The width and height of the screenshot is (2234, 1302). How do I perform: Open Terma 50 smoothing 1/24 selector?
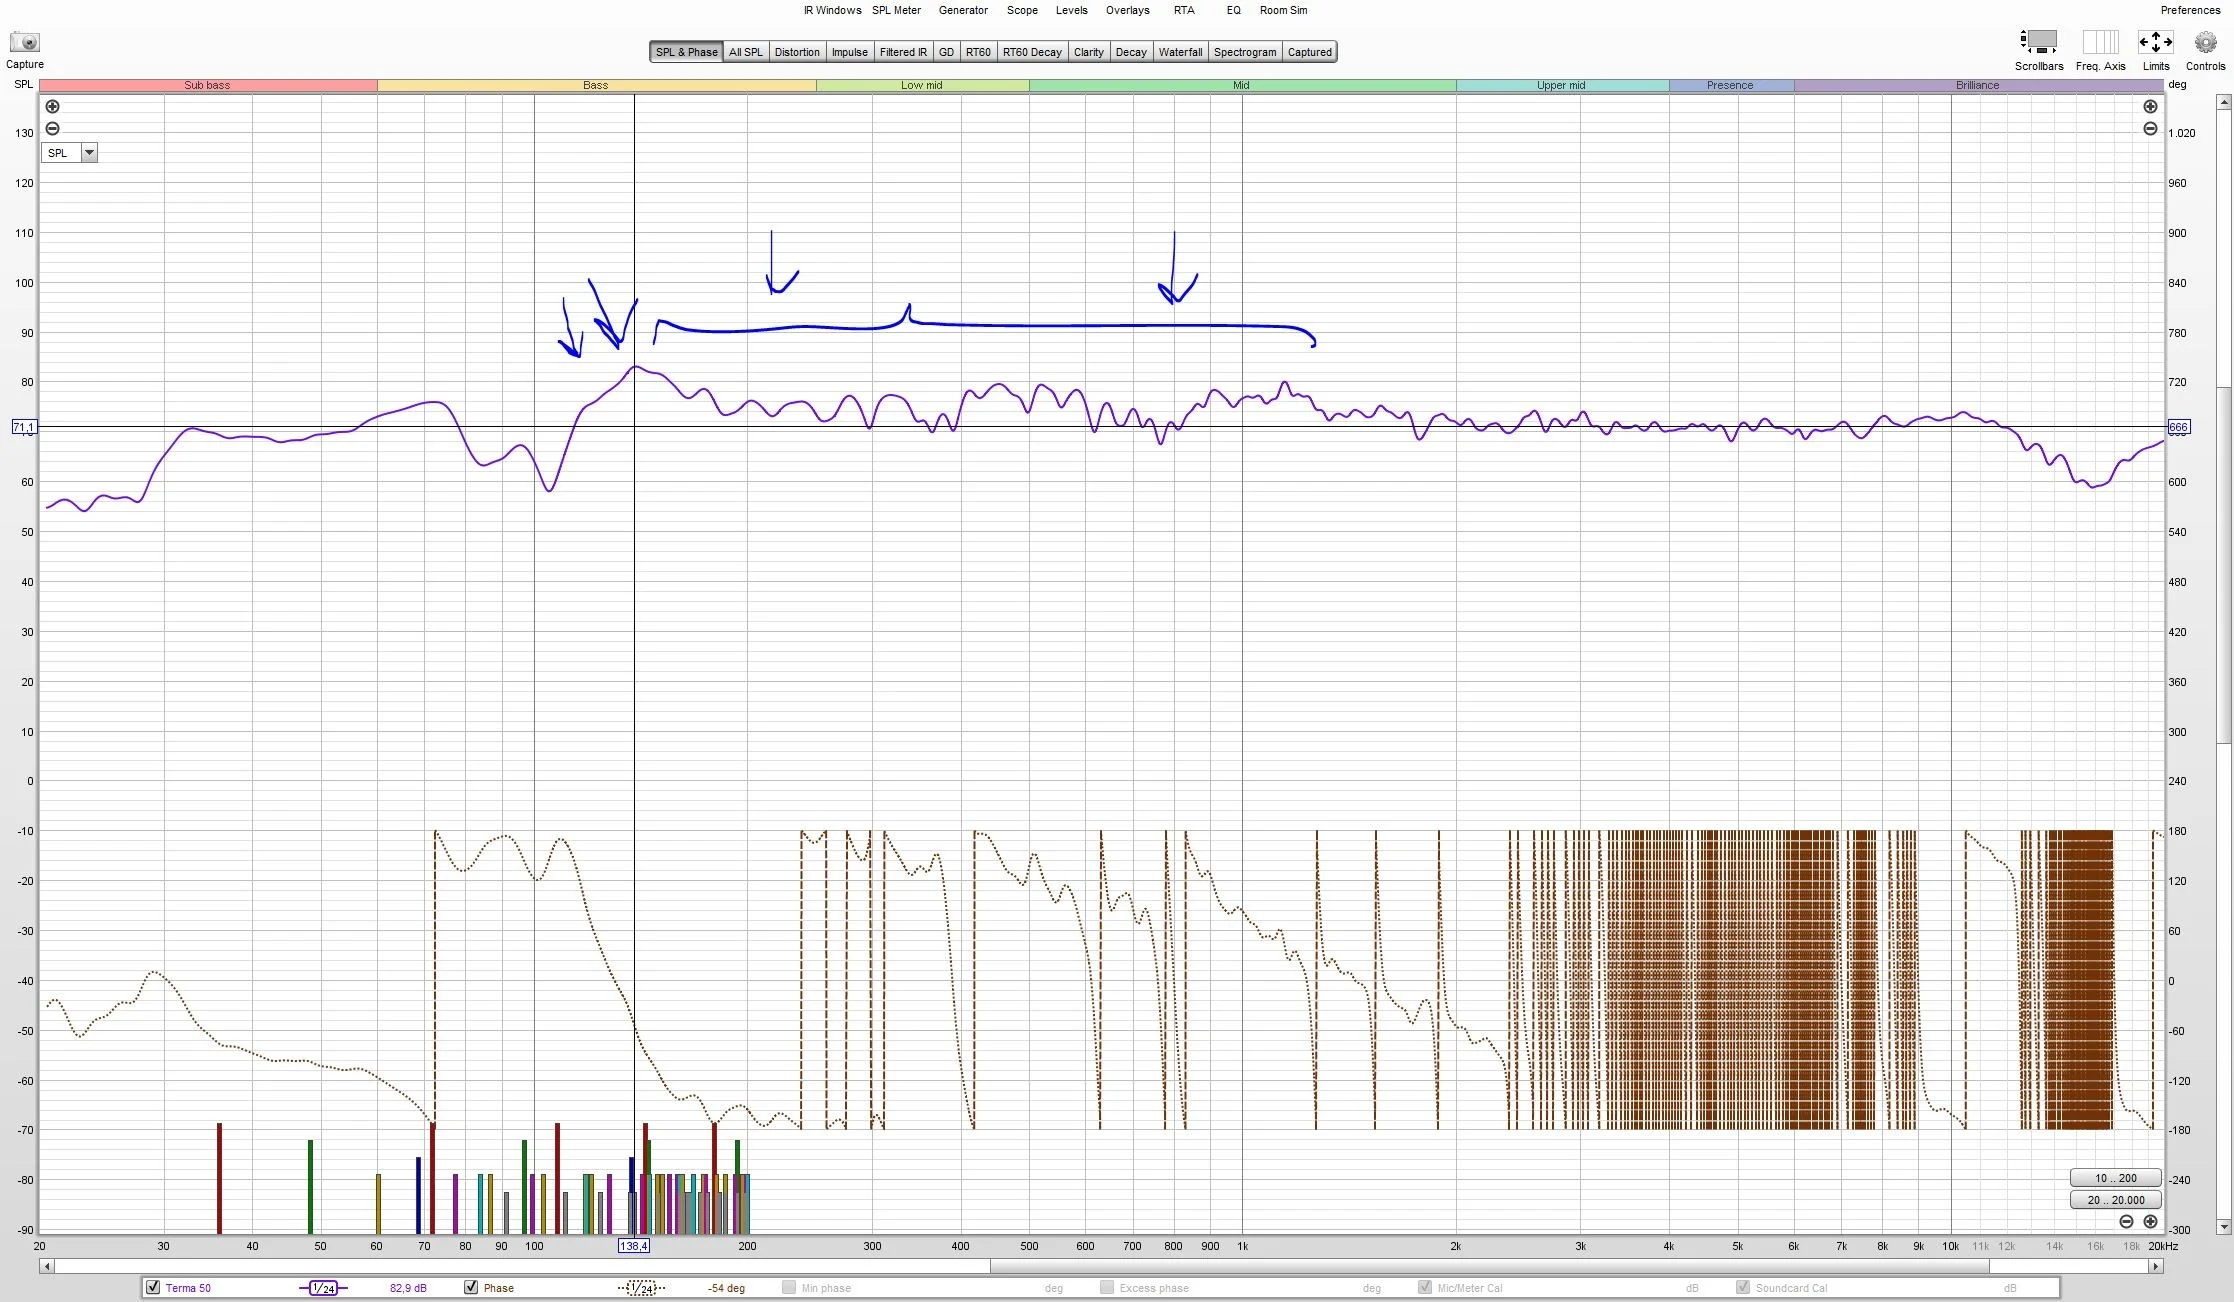coord(323,1288)
